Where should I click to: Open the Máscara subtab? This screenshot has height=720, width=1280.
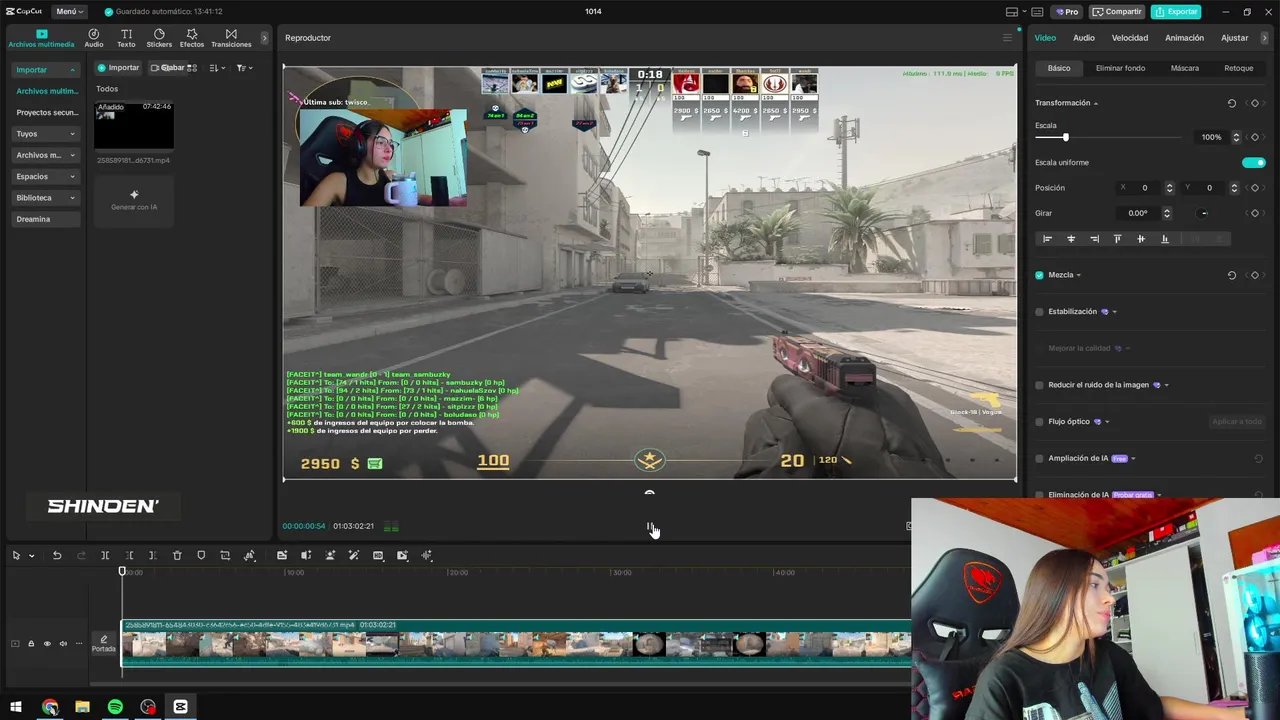[x=1184, y=68]
